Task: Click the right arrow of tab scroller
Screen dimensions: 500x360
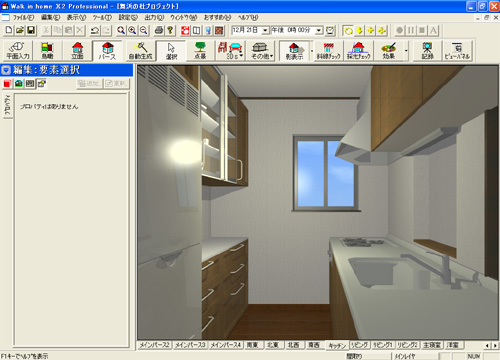Action: click(x=495, y=346)
